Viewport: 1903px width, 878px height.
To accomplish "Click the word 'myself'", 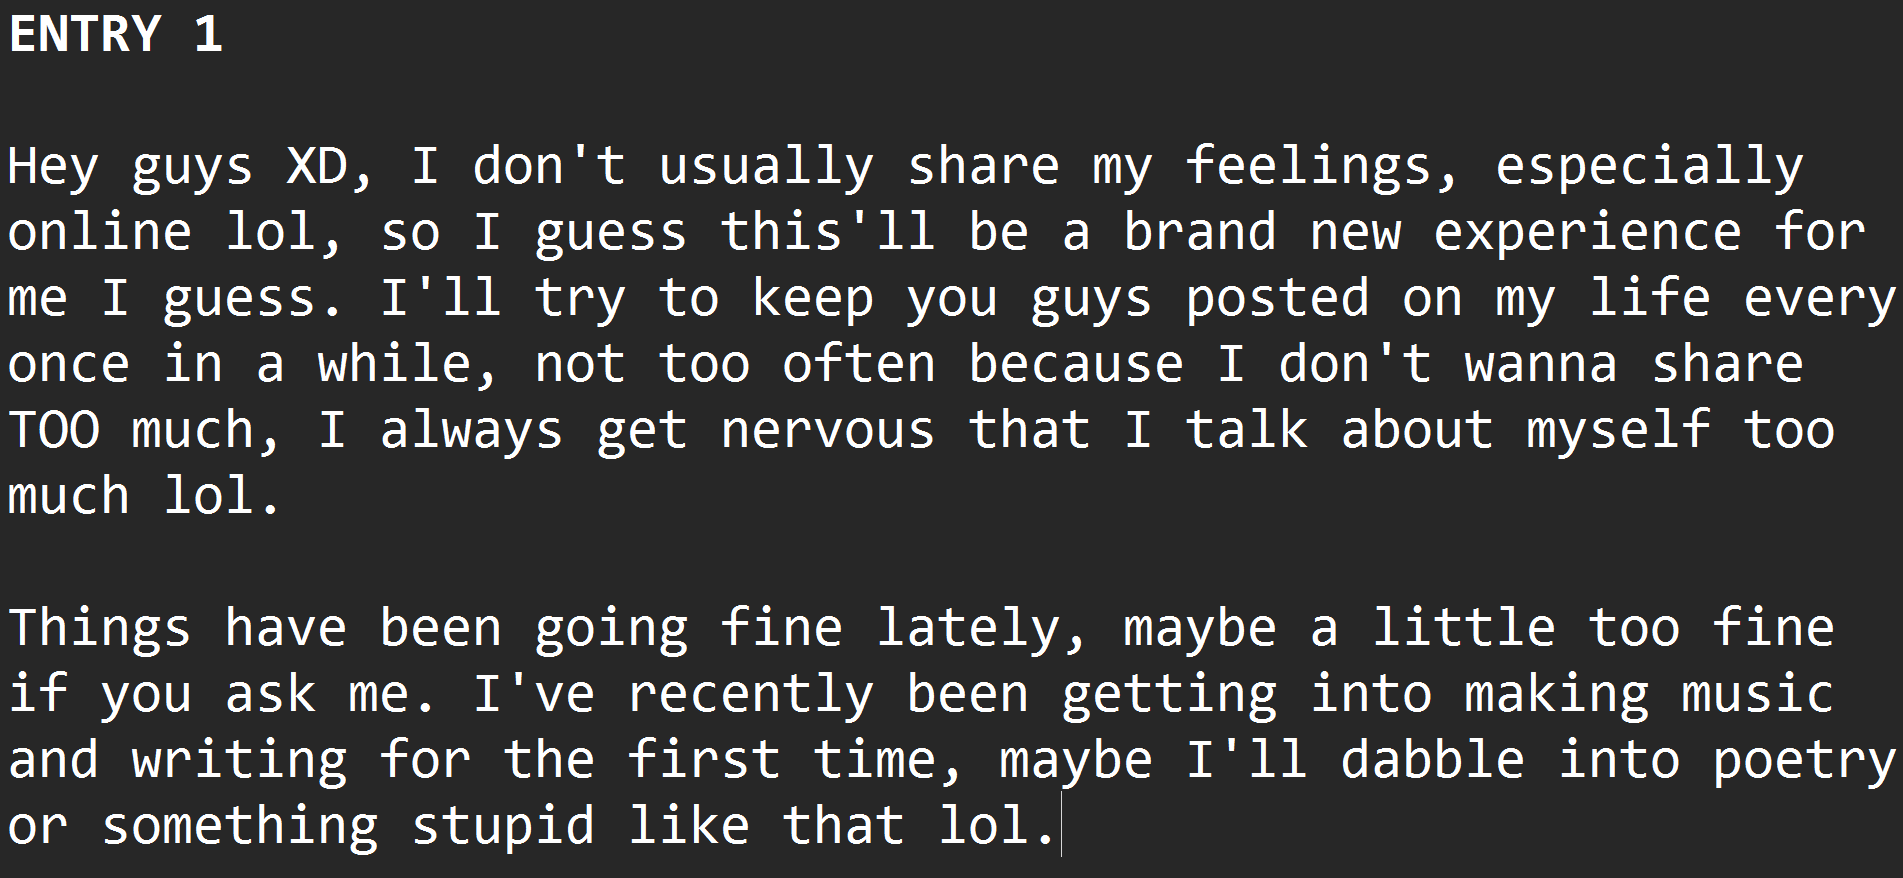I will (x=1618, y=430).
